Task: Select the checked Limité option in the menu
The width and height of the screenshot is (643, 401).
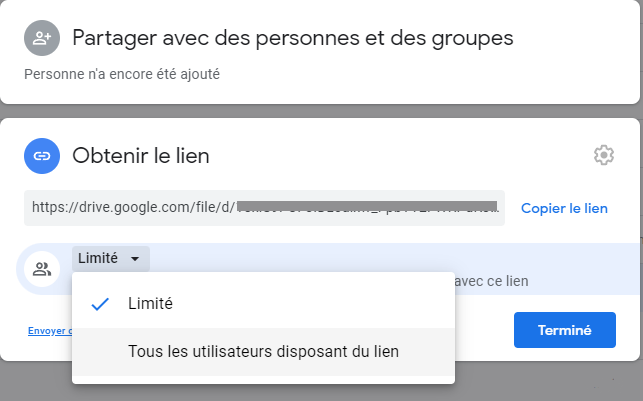Action: tap(263, 304)
